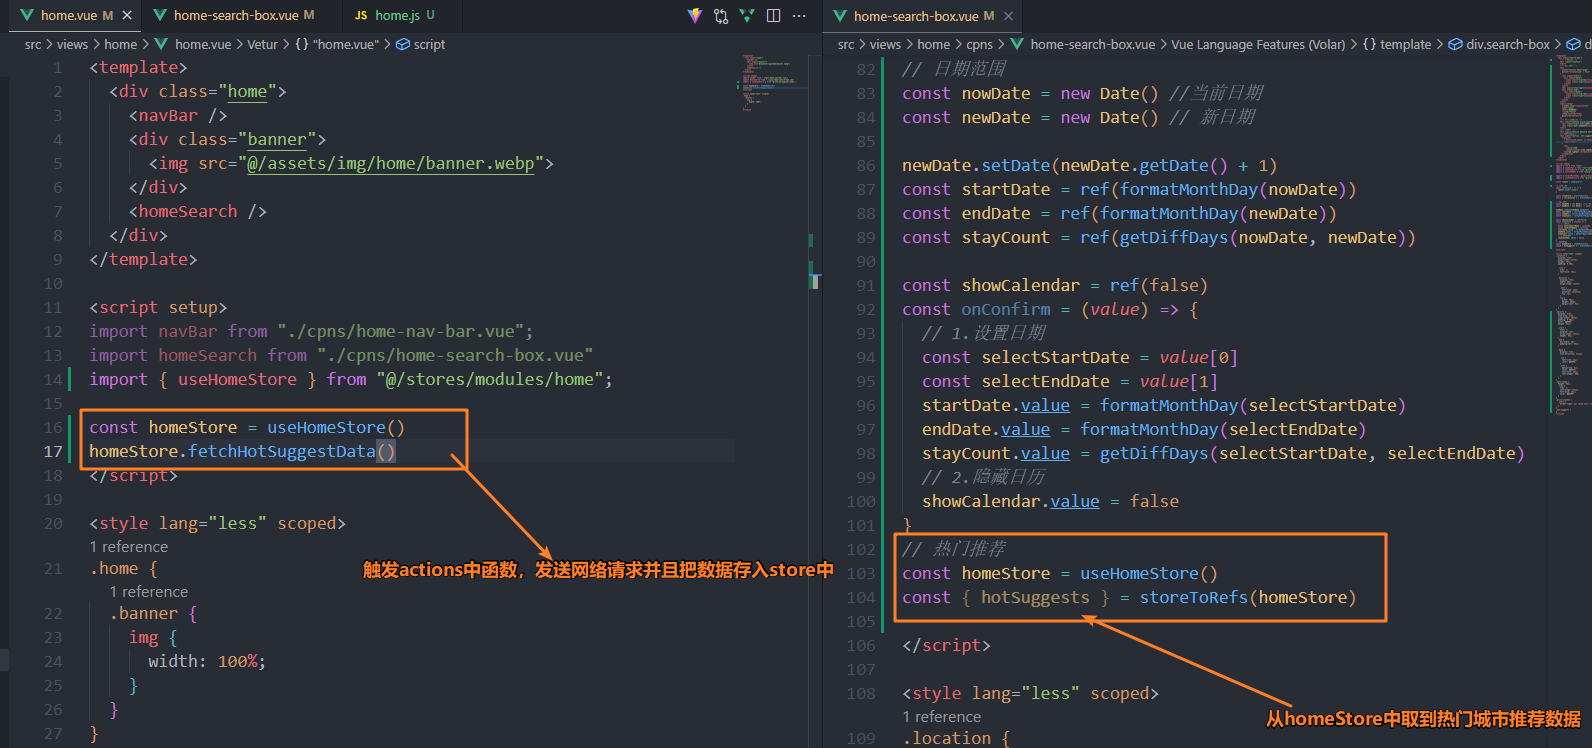Click the left editor minimap
This screenshot has width=1592, height=748.
[x=773, y=82]
